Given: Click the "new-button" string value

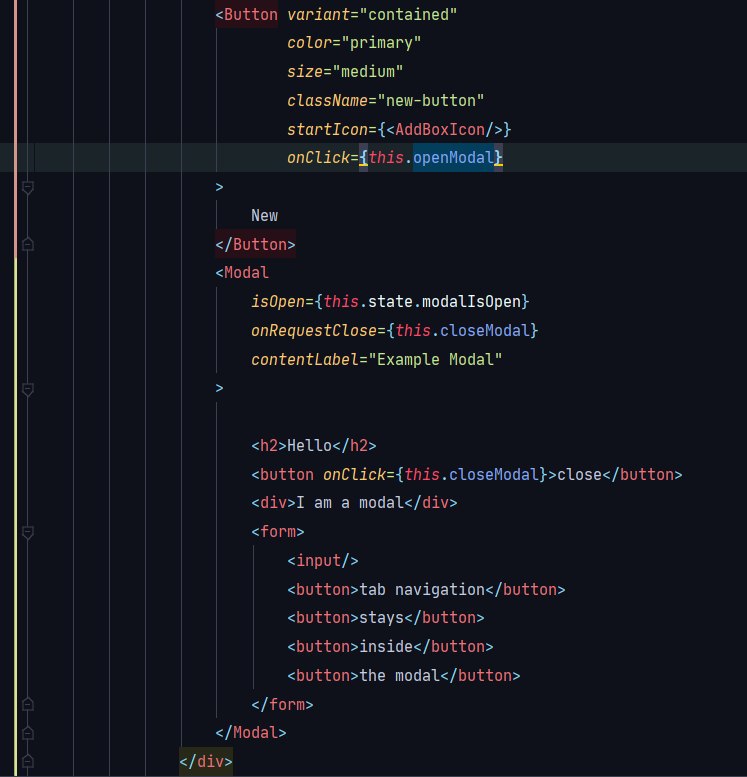Looking at the screenshot, I should click(430, 101).
